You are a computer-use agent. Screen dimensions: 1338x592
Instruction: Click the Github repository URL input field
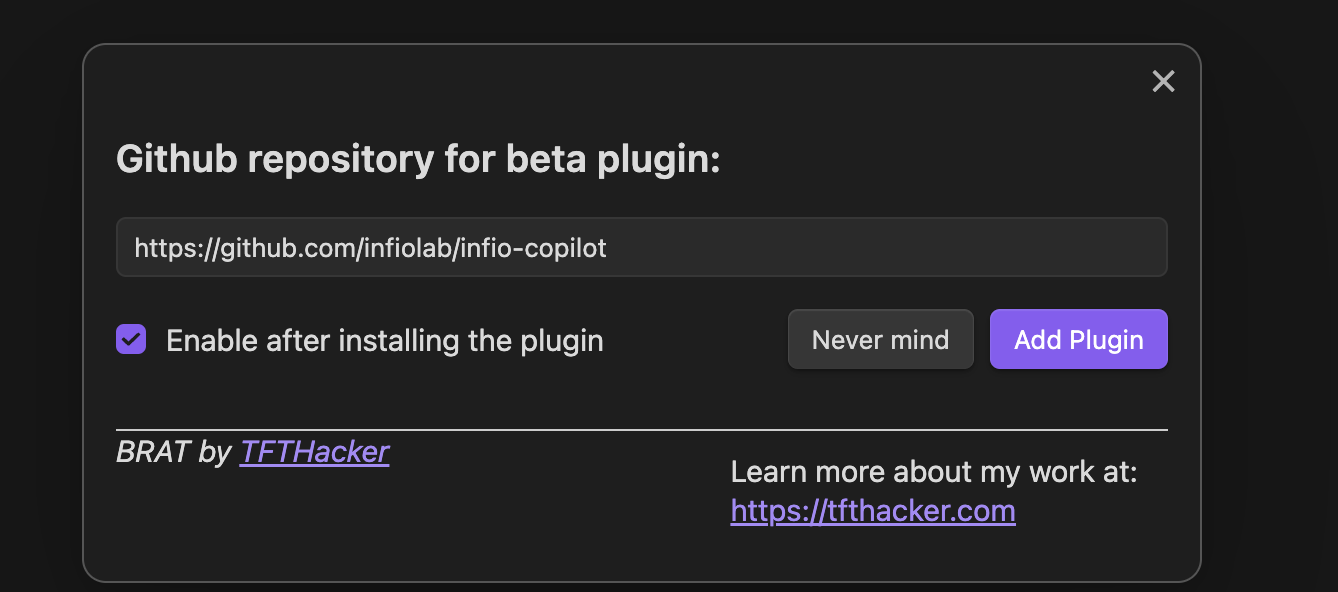pos(641,247)
